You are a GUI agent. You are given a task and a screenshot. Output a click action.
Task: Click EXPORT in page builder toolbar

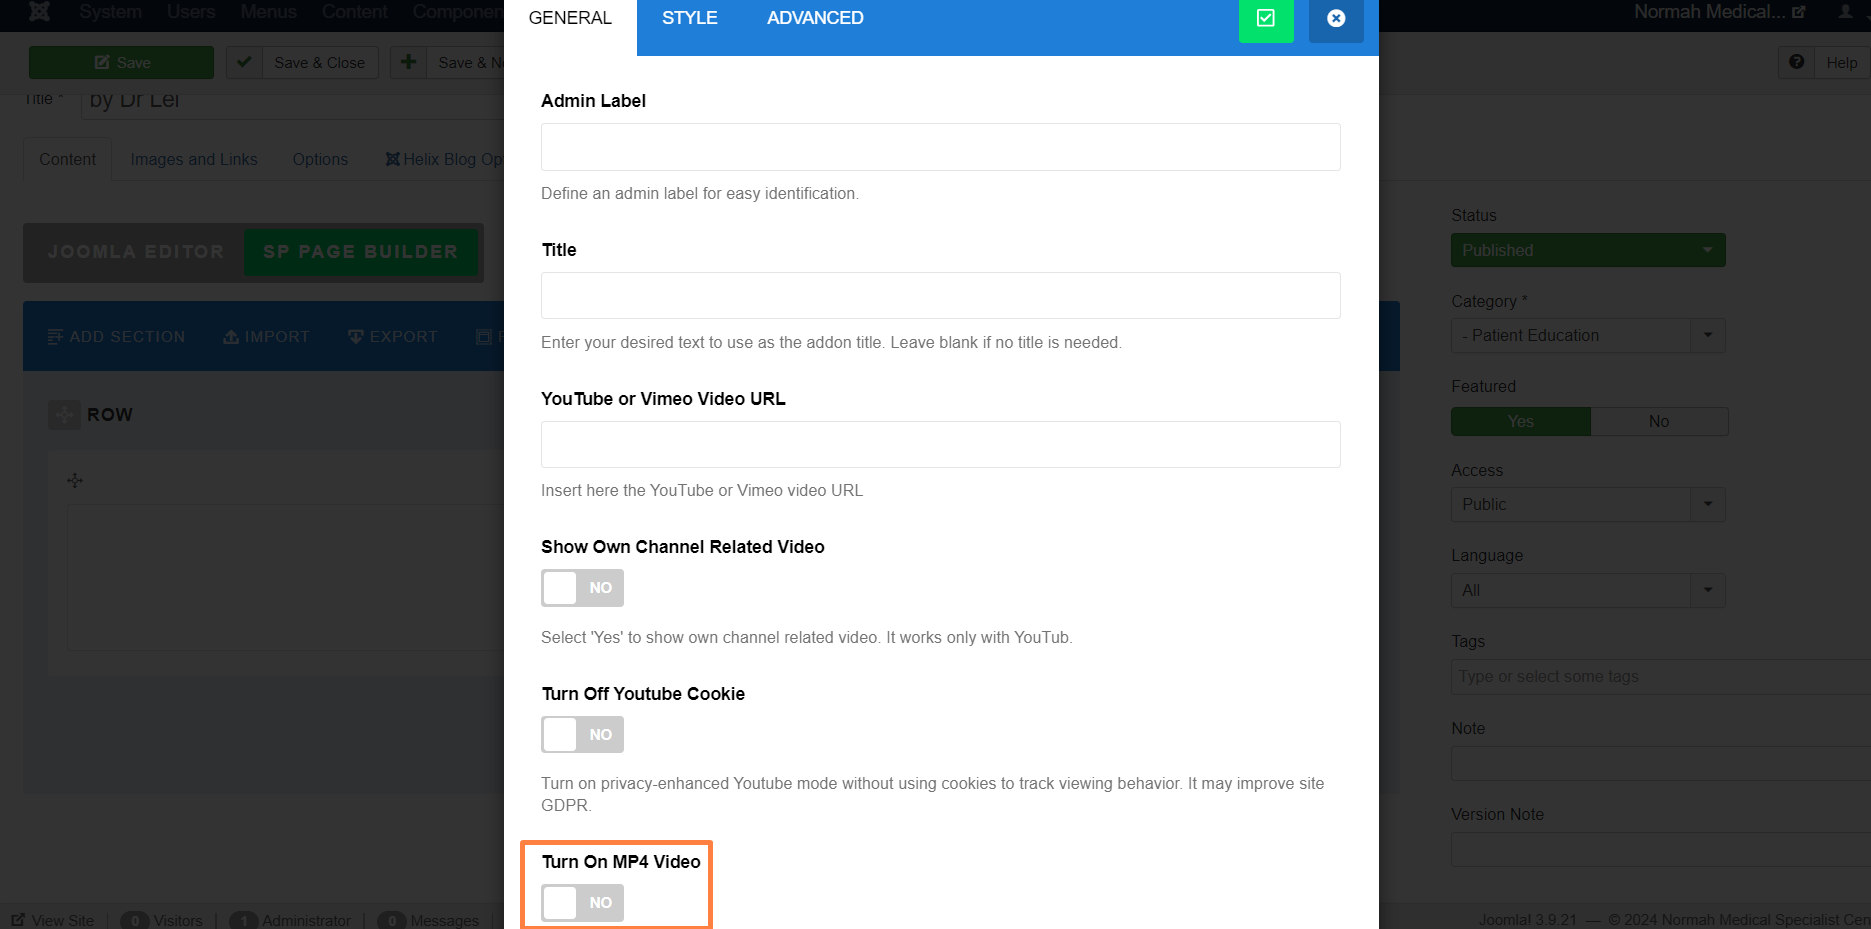(x=393, y=337)
